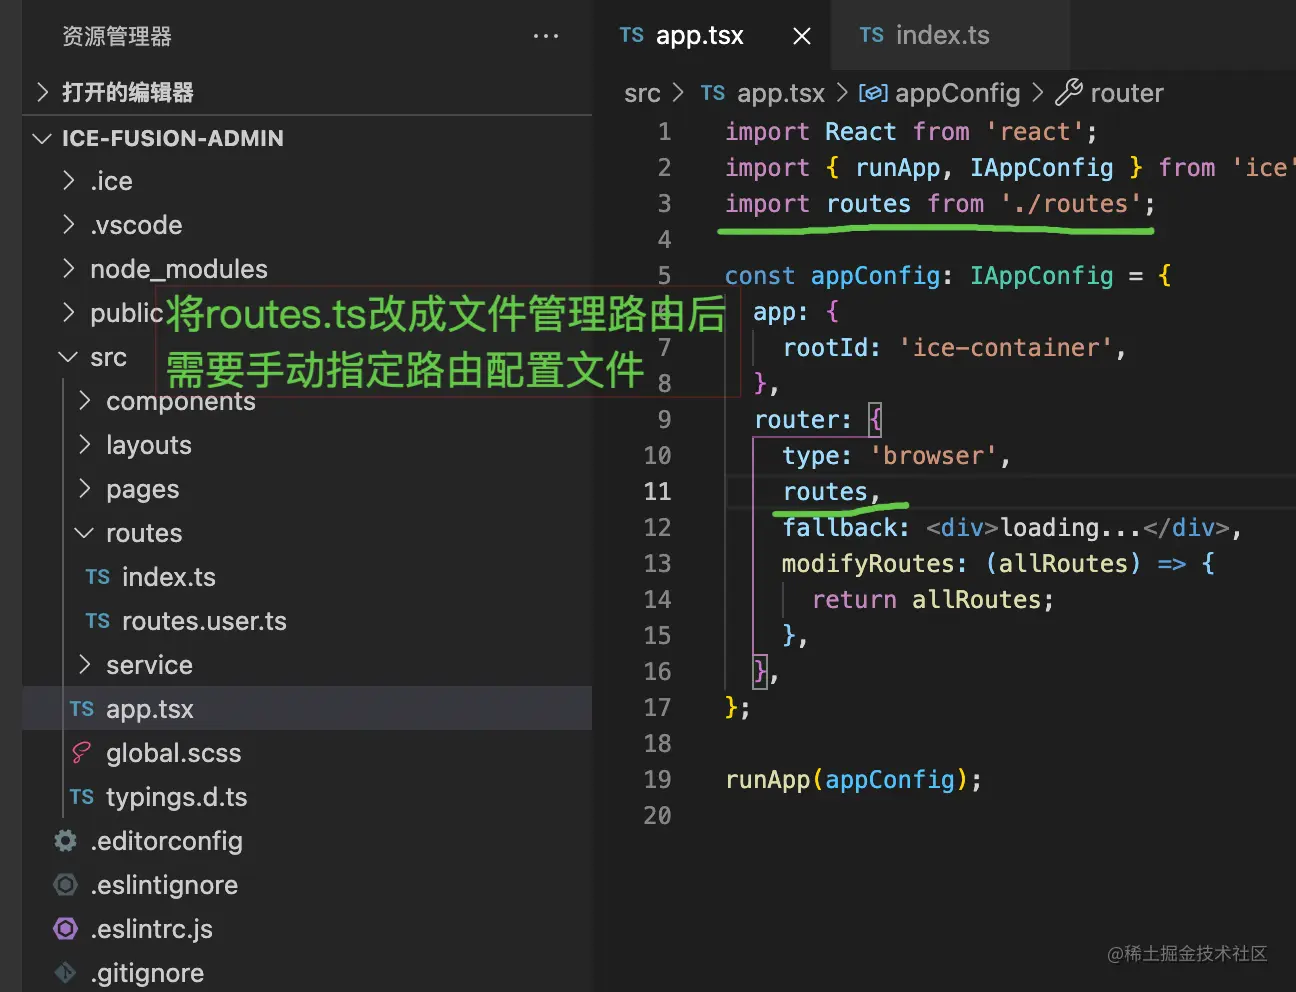
Task: Click the variable symbol icon before appConfig breadcrumb
Action: click(x=873, y=93)
